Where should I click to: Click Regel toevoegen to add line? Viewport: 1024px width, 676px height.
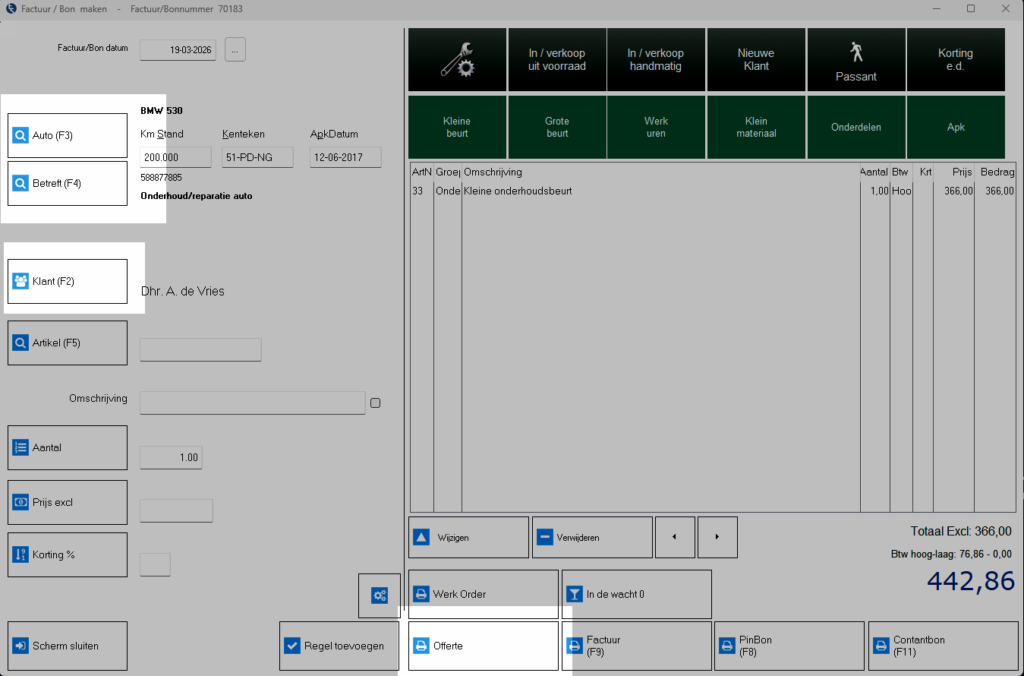point(338,646)
